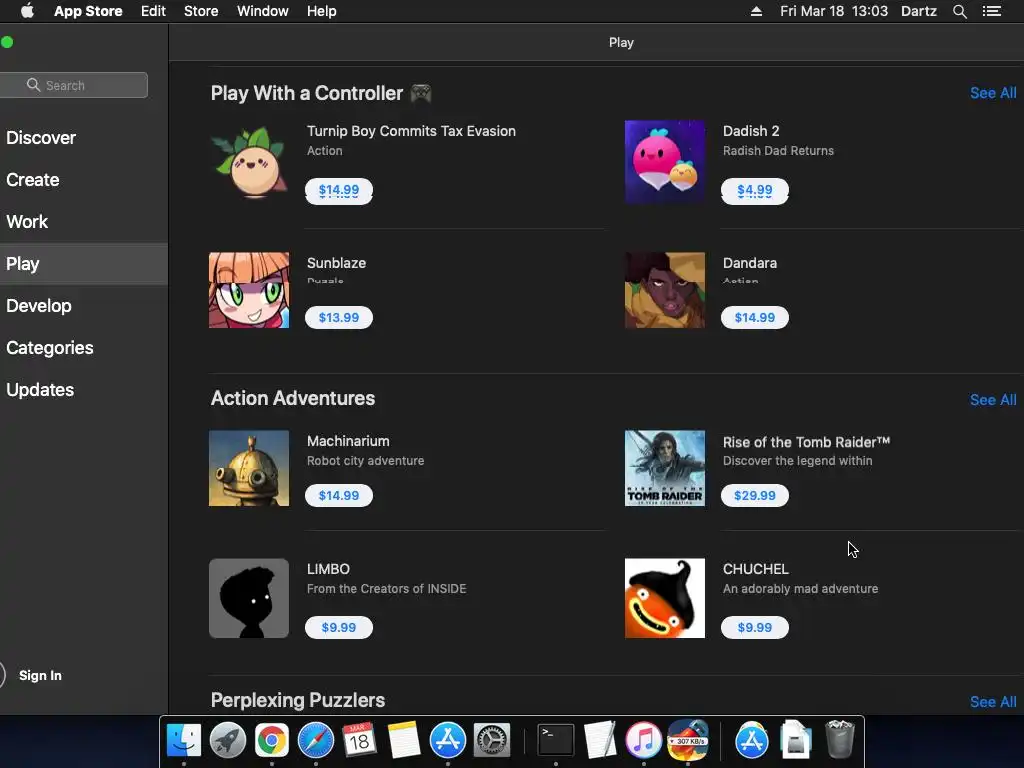The image size is (1024, 768).
Task: Open the App Store menu
Action: pyautogui.click(x=88, y=11)
